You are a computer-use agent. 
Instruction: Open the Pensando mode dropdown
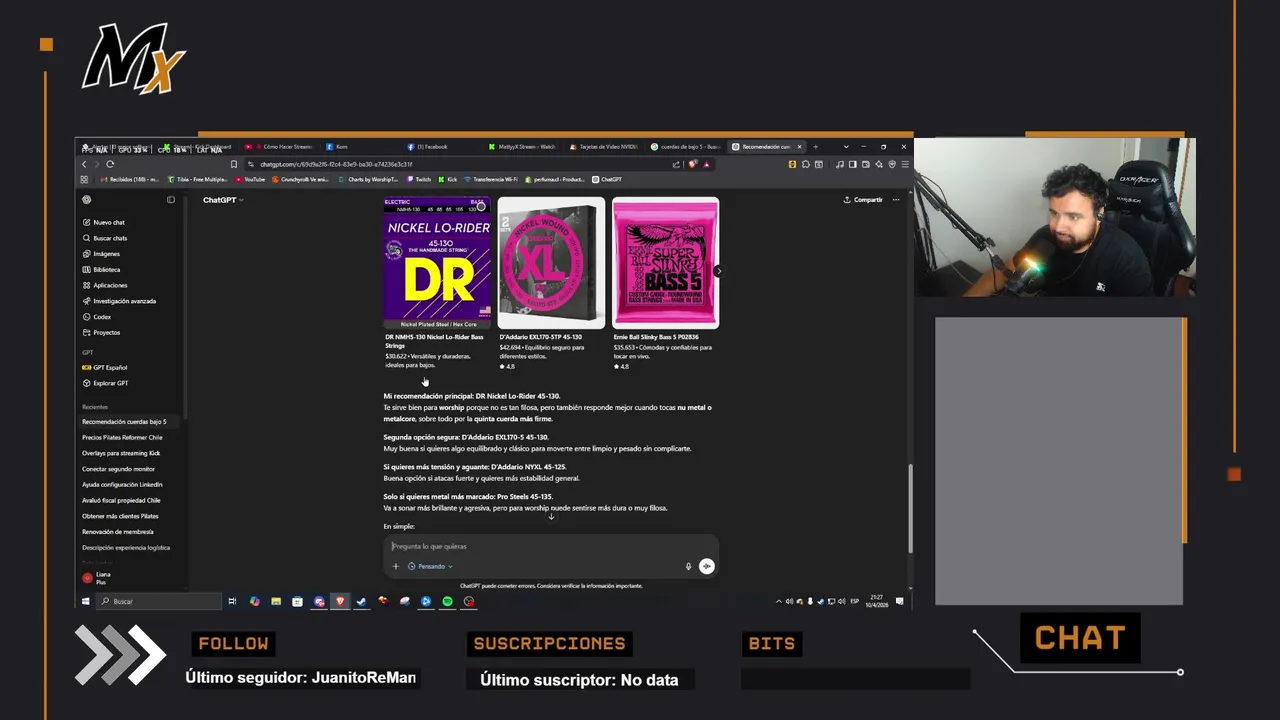430,566
